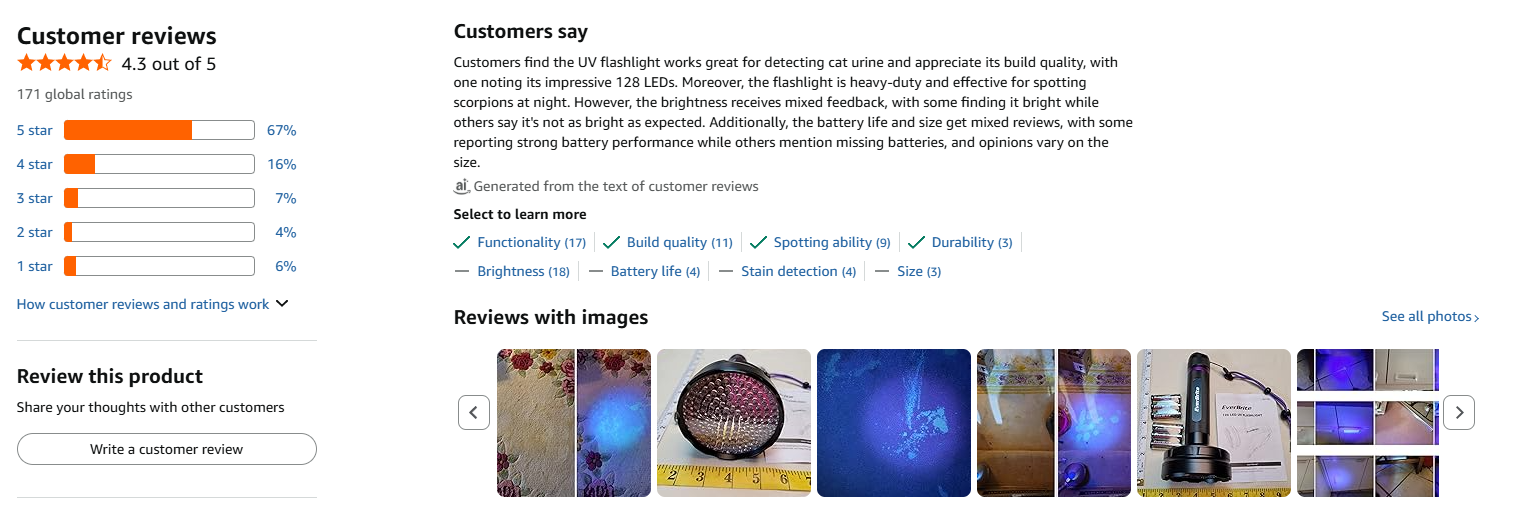Click the previous images carousel arrow
This screenshot has width=1519, height=513.
(x=474, y=412)
